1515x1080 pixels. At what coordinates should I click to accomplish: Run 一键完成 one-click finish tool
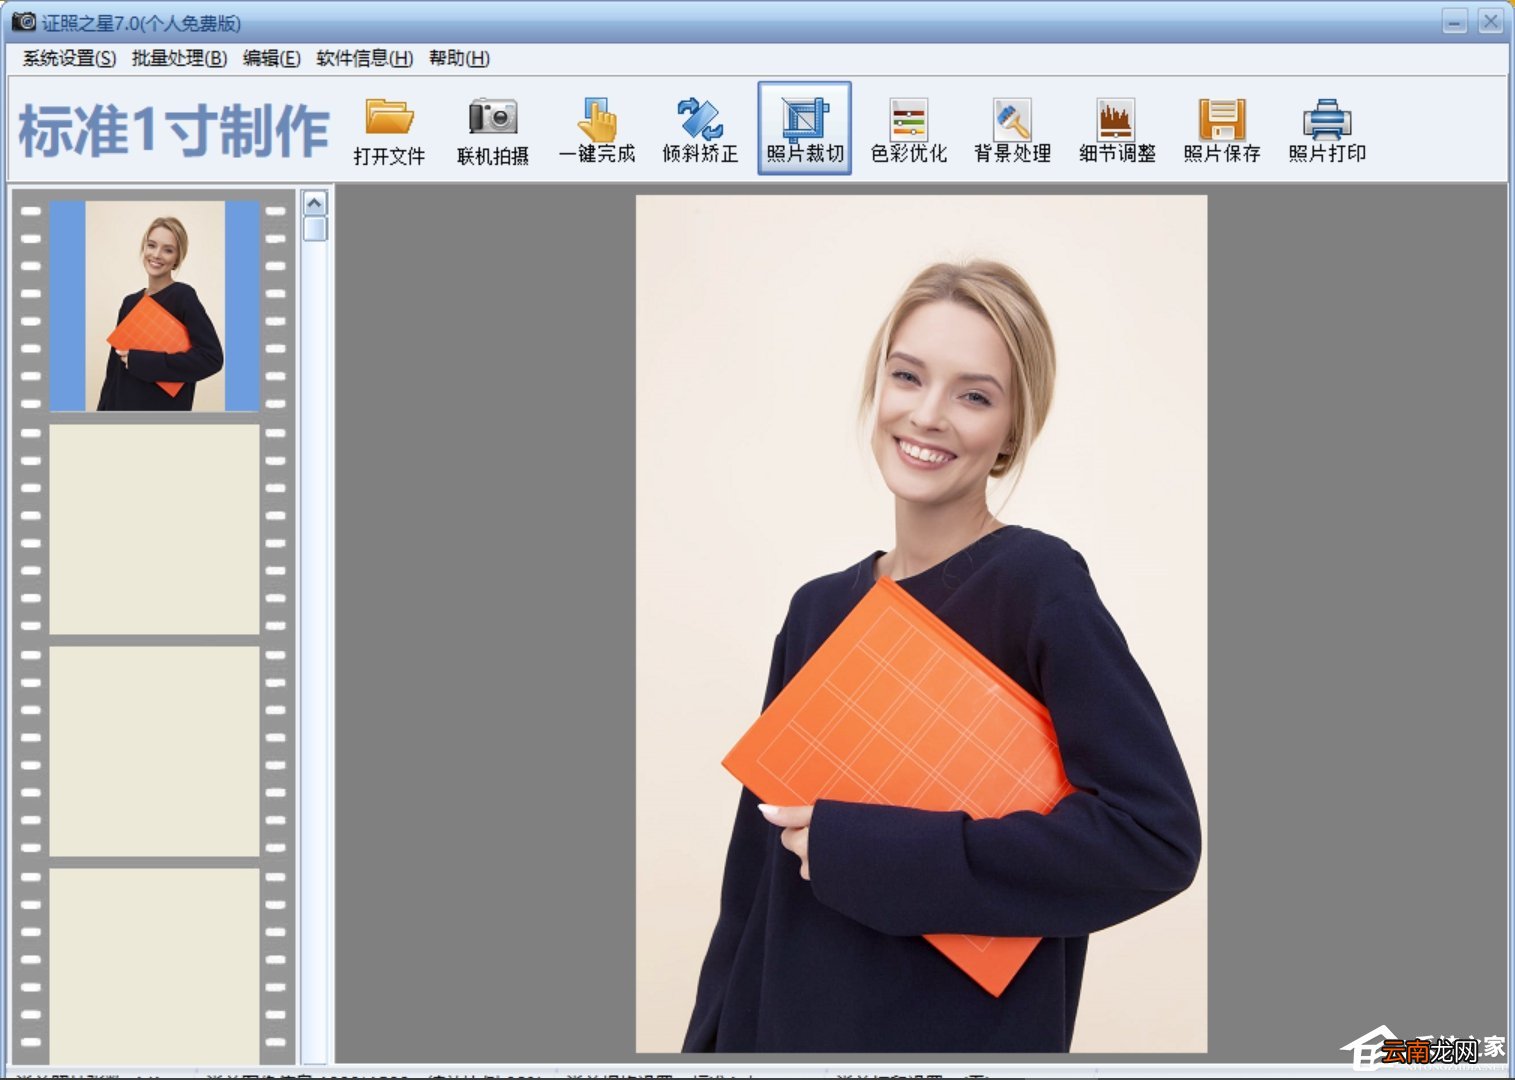[597, 130]
